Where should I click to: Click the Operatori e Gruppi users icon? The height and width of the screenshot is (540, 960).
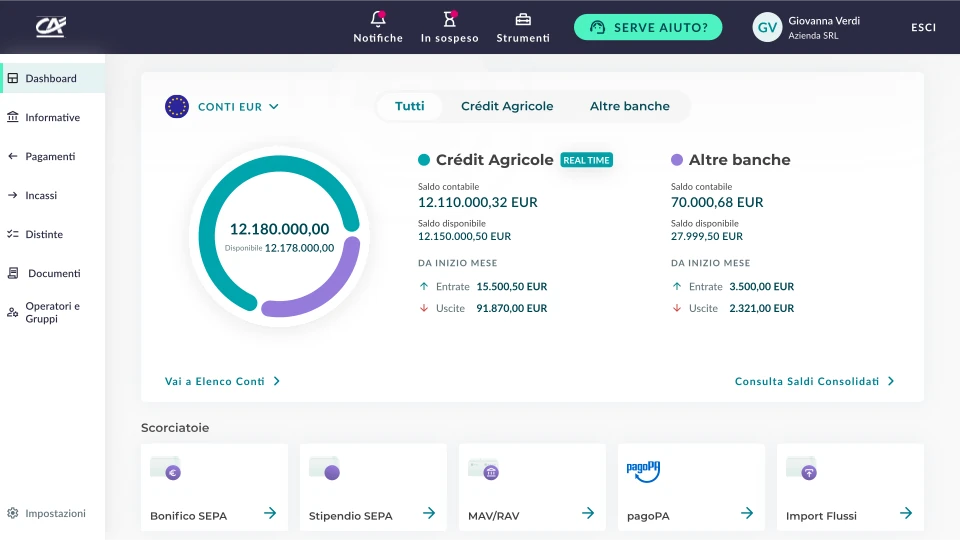13,312
